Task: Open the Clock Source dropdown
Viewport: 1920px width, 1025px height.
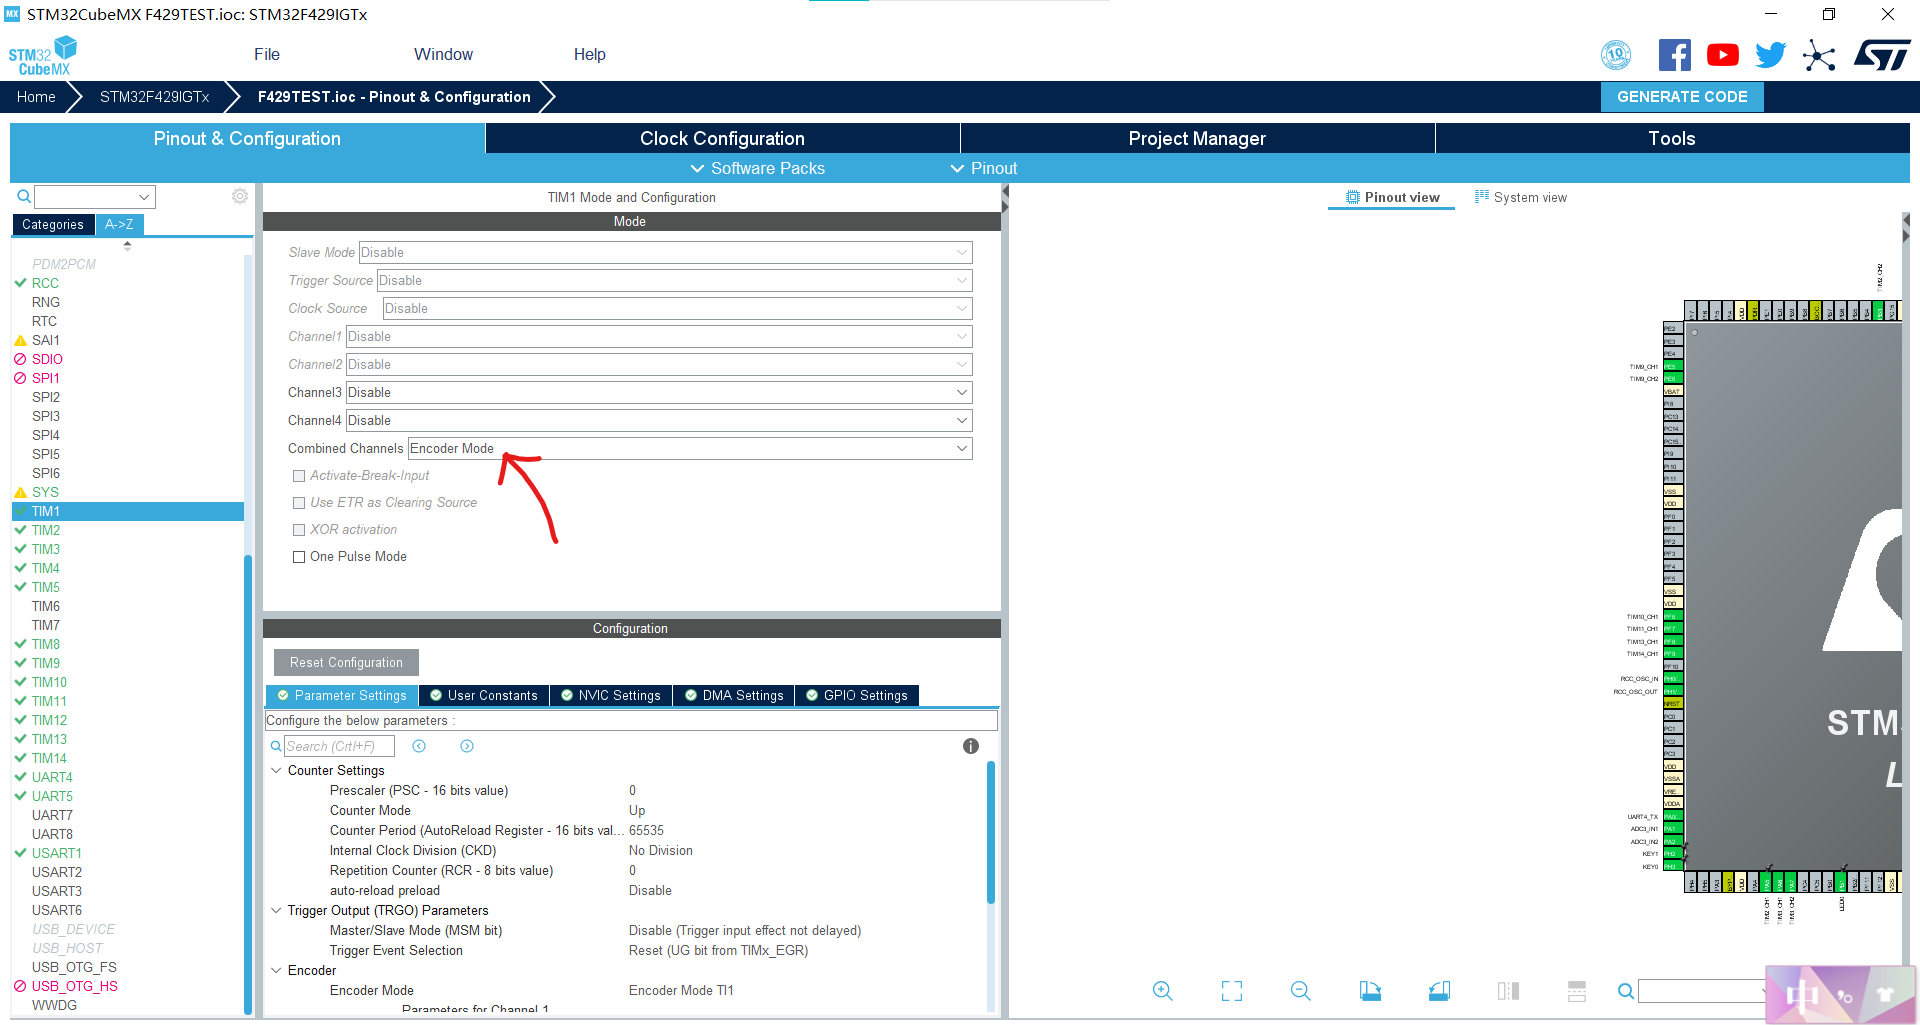Action: 677,308
